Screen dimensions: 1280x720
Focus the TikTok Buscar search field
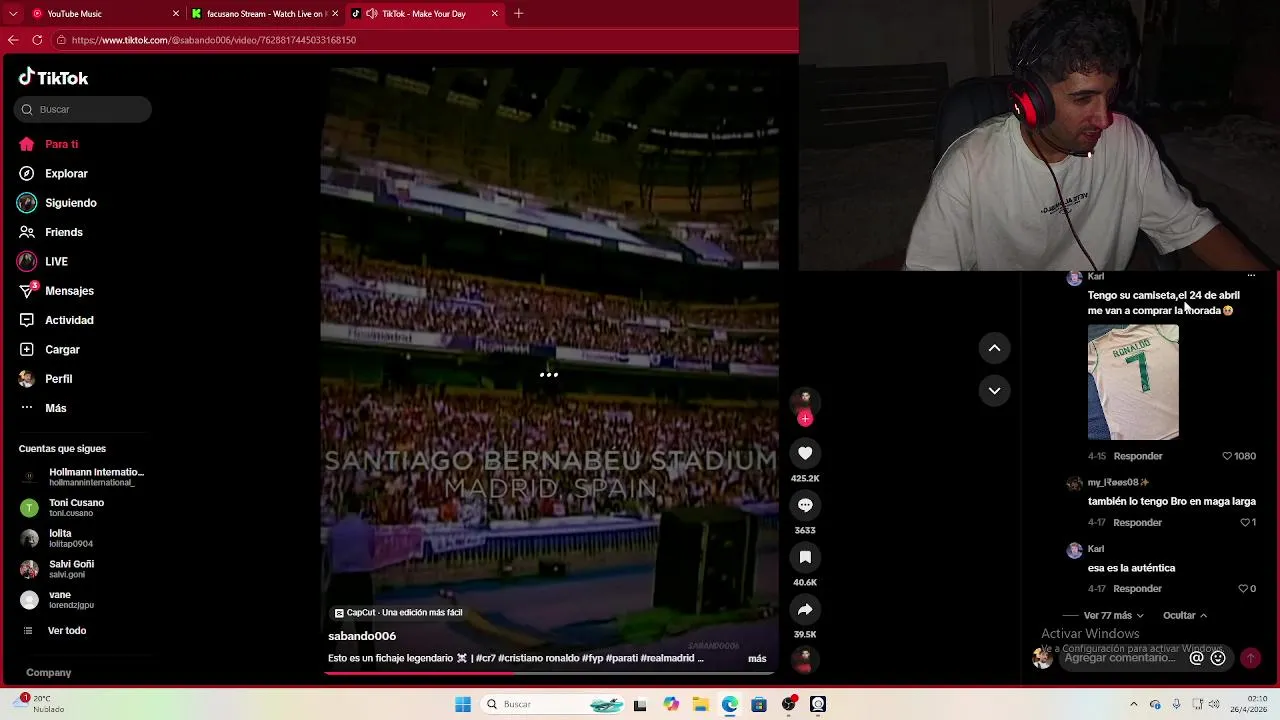(x=84, y=109)
